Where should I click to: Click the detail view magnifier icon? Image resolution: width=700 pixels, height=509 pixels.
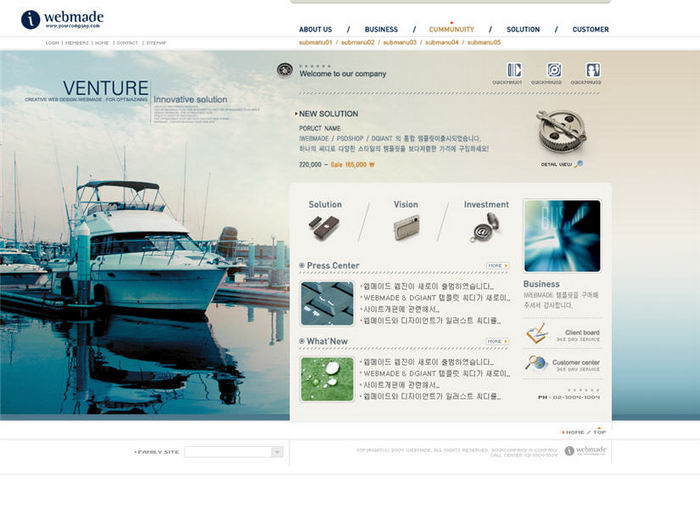[x=579, y=164]
